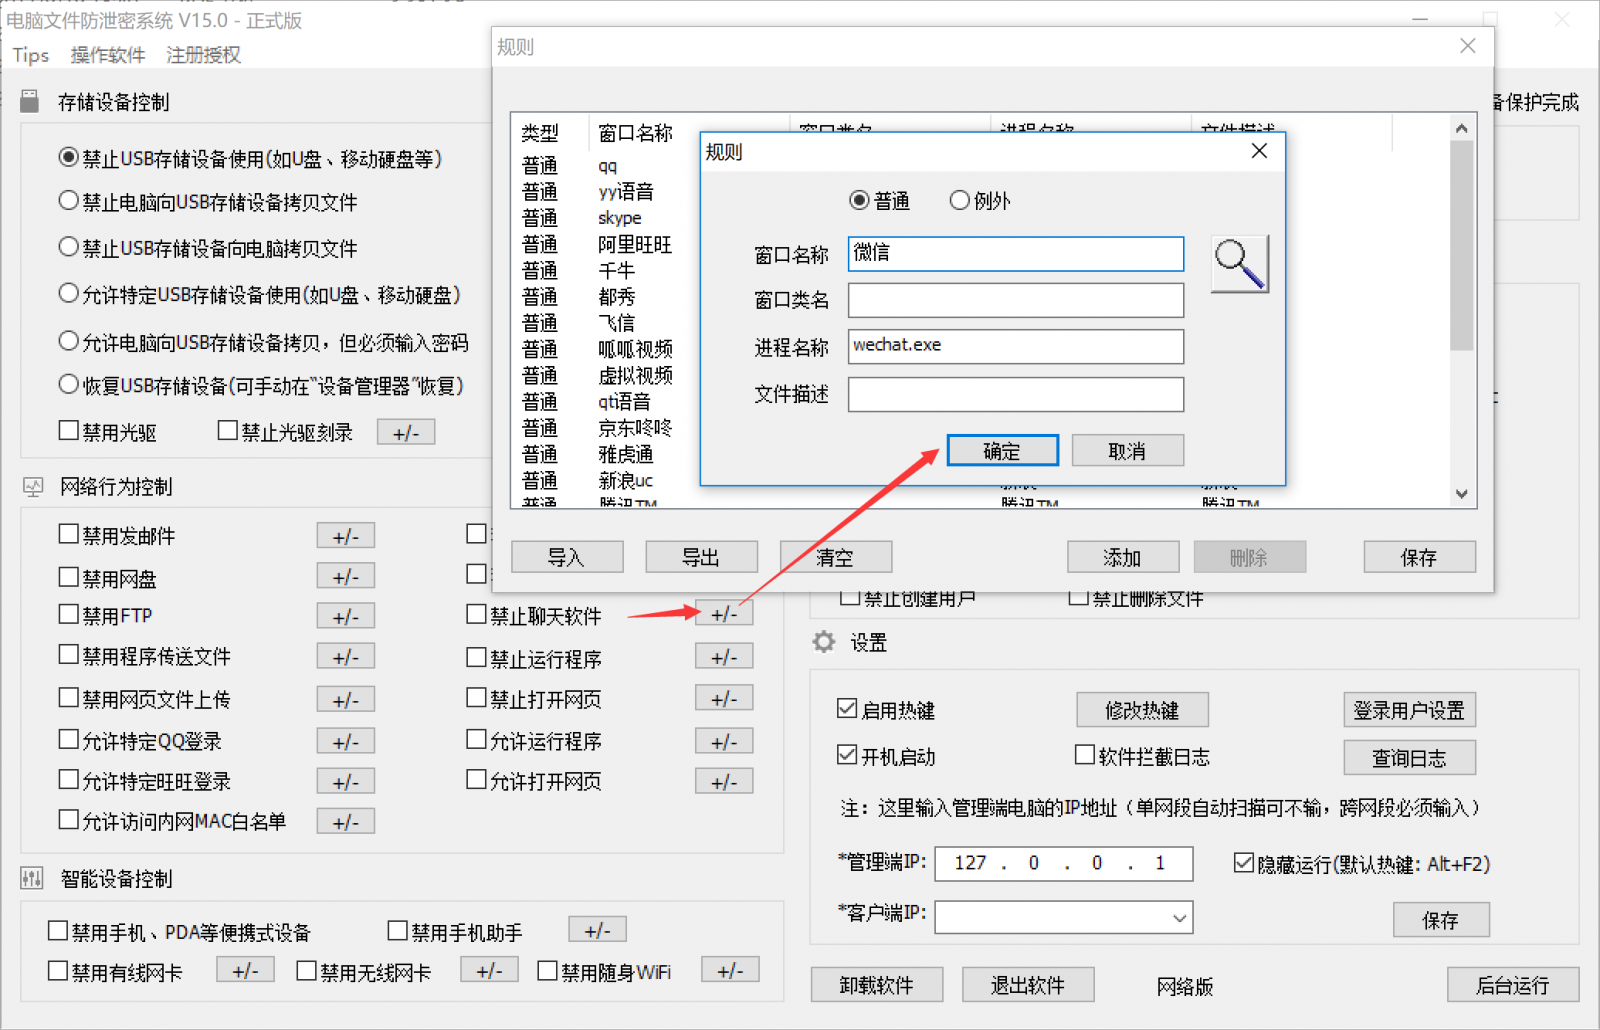The height and width of the screenshot is (1030, 1600).
Task: Uncheck the 开机启动 option
Action: 848,755
